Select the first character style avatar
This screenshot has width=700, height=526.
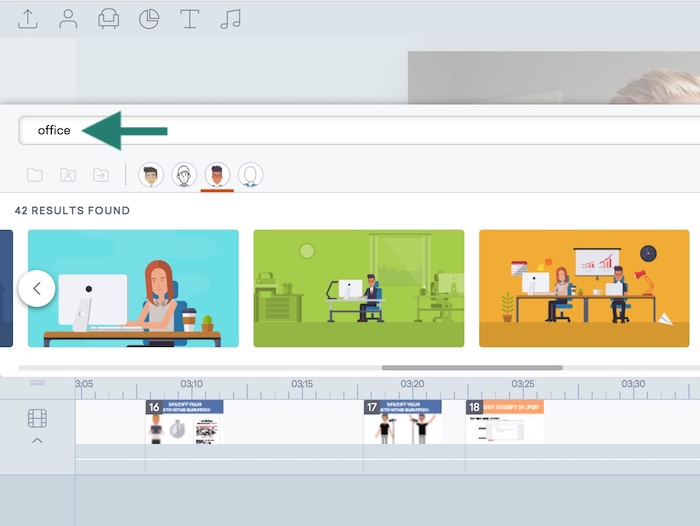pos(151,175)
